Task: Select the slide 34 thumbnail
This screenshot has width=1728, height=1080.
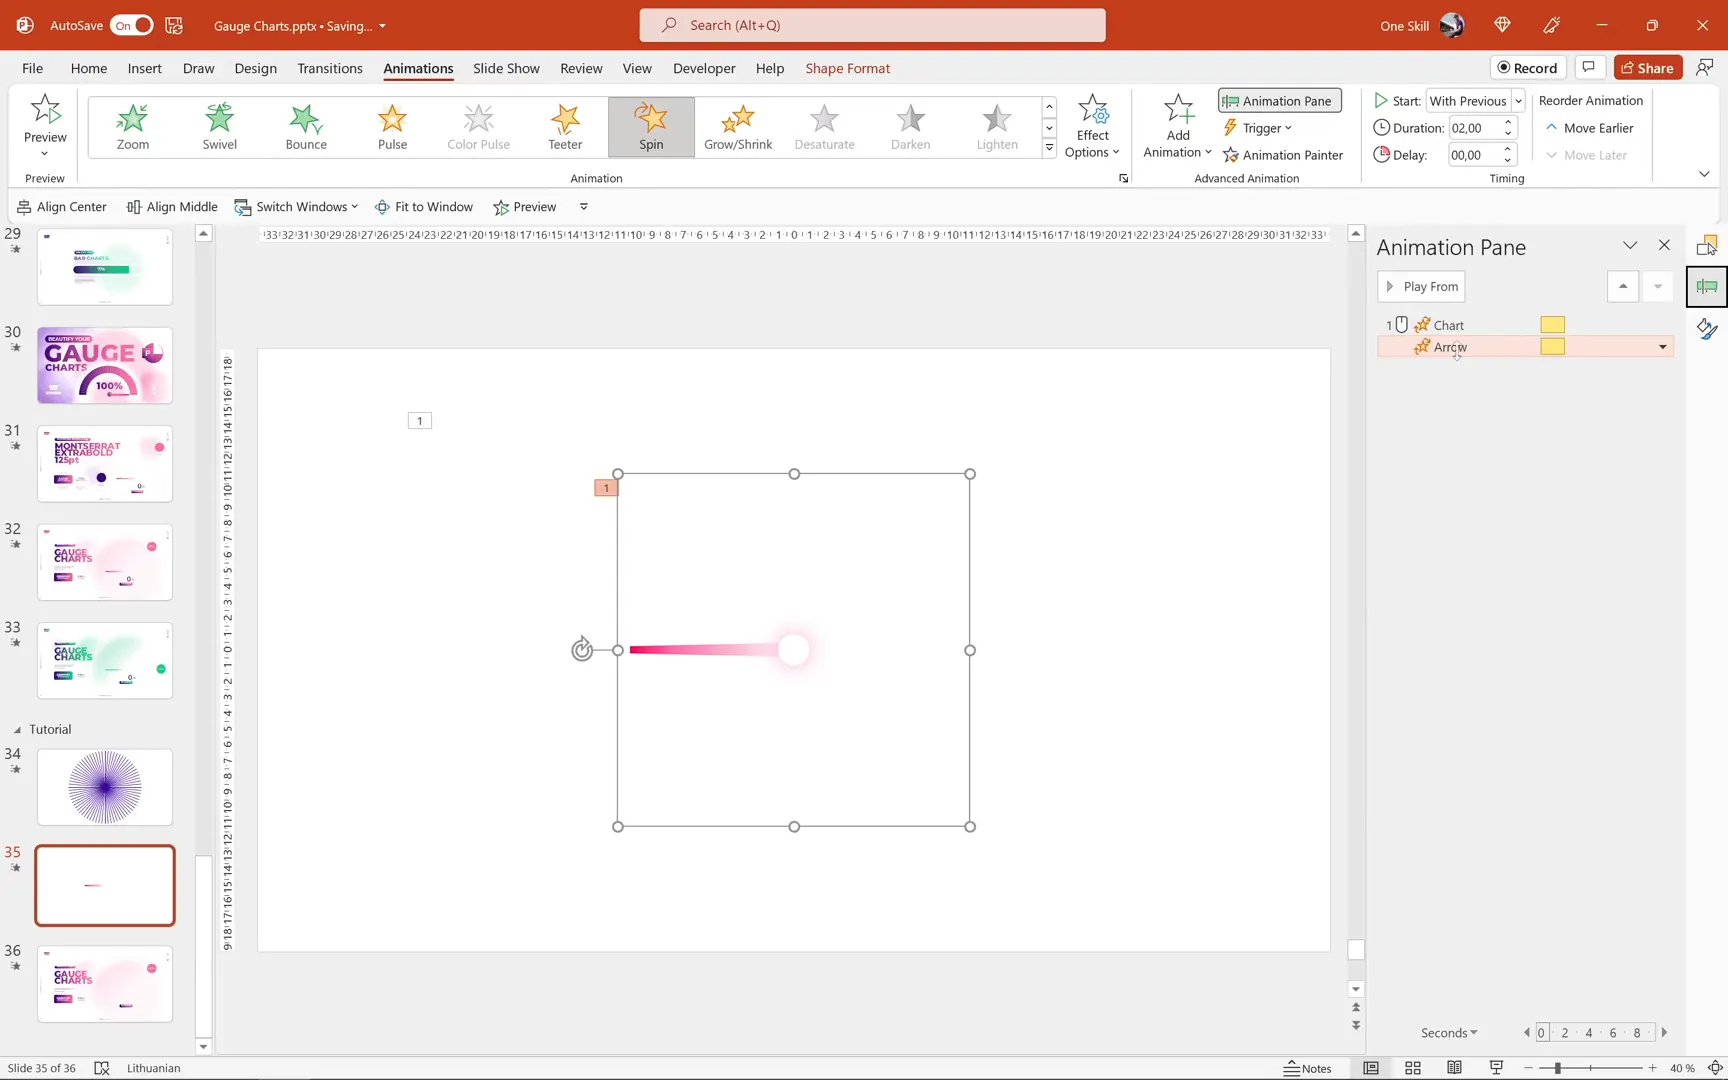Action: pos(104,787)
